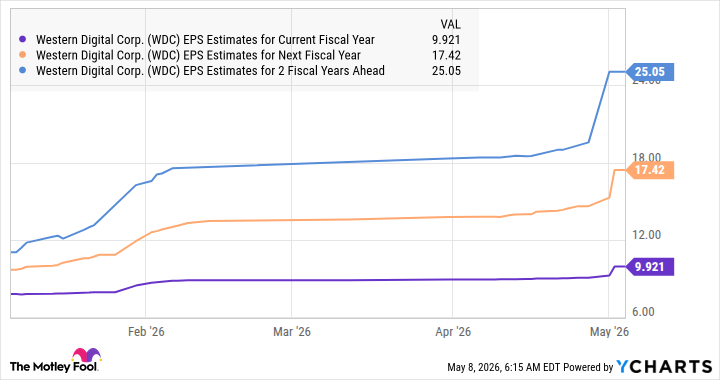This screenshot has height=380, width=720.
Task: Click the YCharts logo
Action: pos(664,367)
